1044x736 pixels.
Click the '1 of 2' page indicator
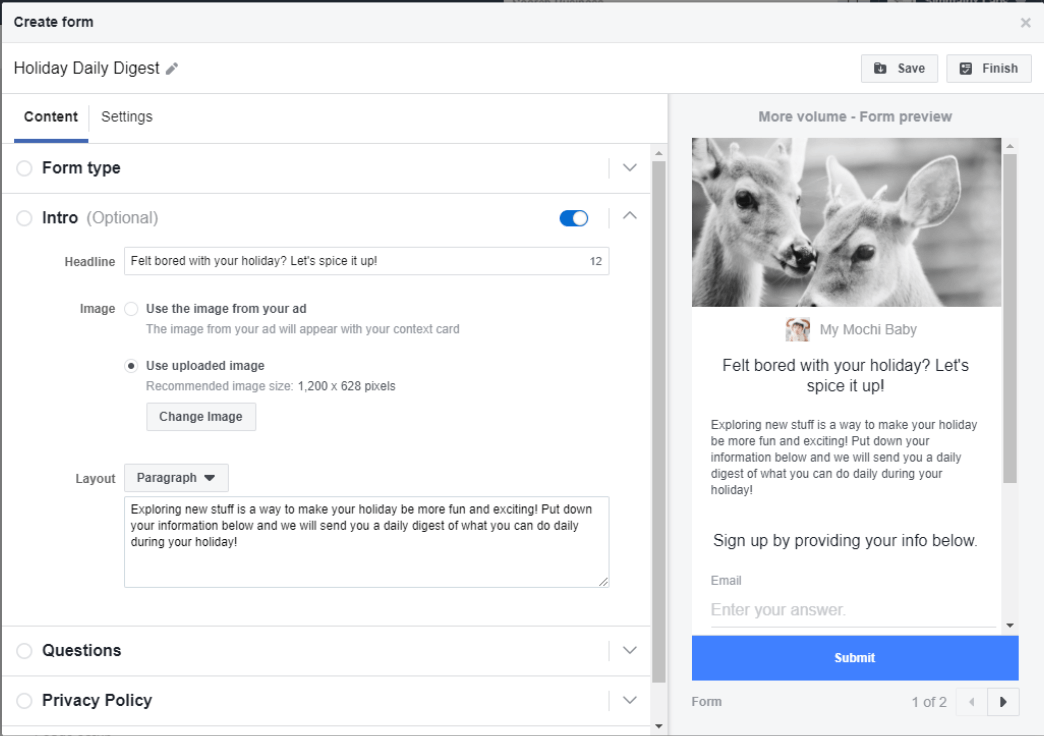(929, 702)
